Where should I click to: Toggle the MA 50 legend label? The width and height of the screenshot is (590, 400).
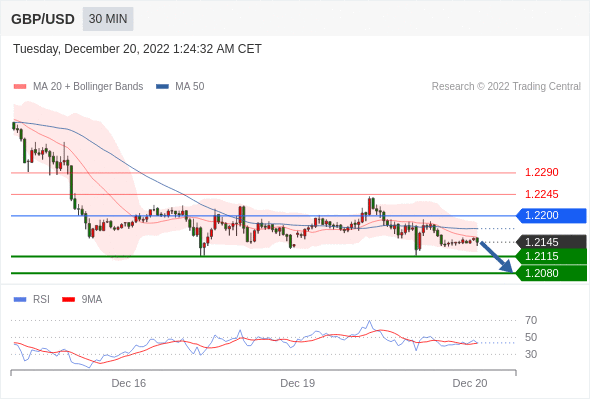pos(190,87)
